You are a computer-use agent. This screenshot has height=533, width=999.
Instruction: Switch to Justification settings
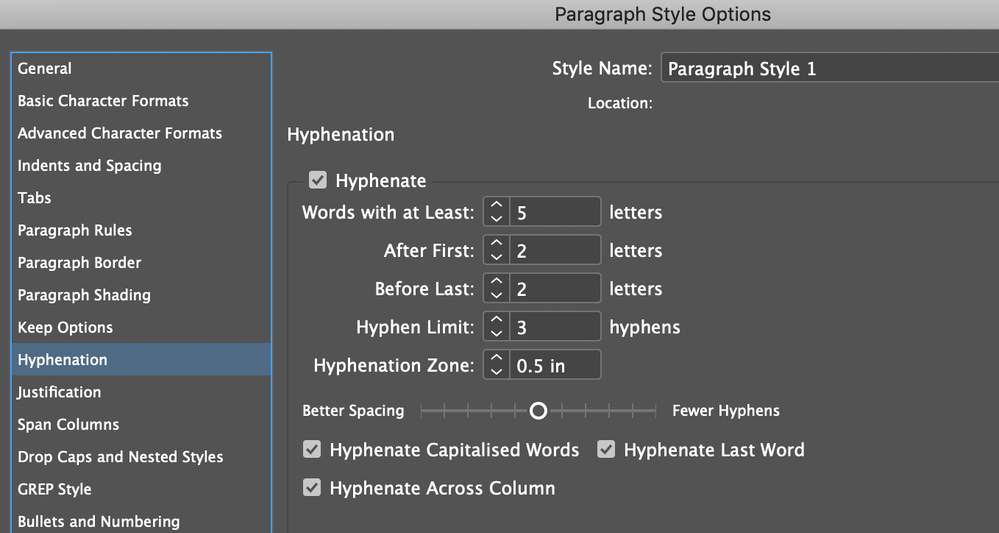click(x=59, y=392)
